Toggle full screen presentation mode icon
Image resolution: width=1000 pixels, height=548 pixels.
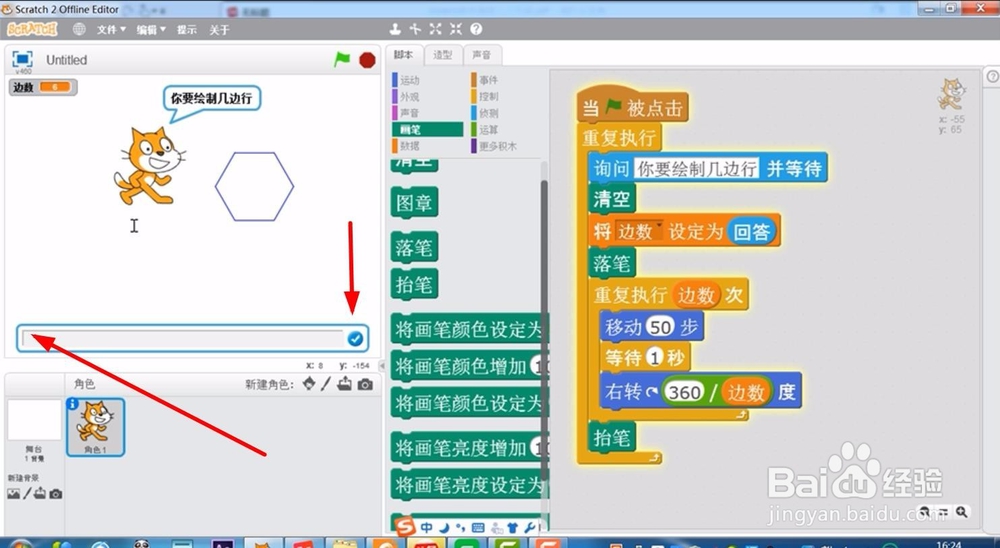(x=22, y=59)
